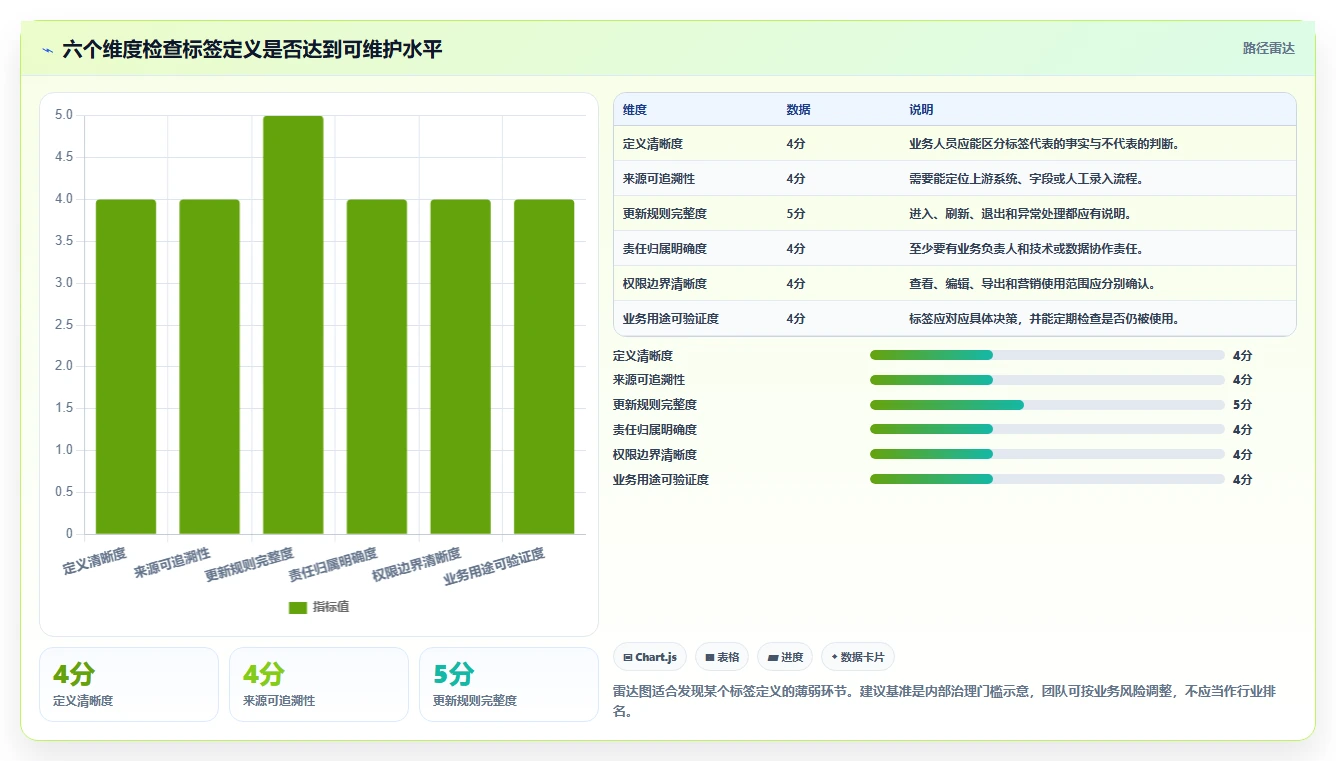Select the 表格 chip
This screenshot has width=1336, height=761.
(x=722, y=657)
